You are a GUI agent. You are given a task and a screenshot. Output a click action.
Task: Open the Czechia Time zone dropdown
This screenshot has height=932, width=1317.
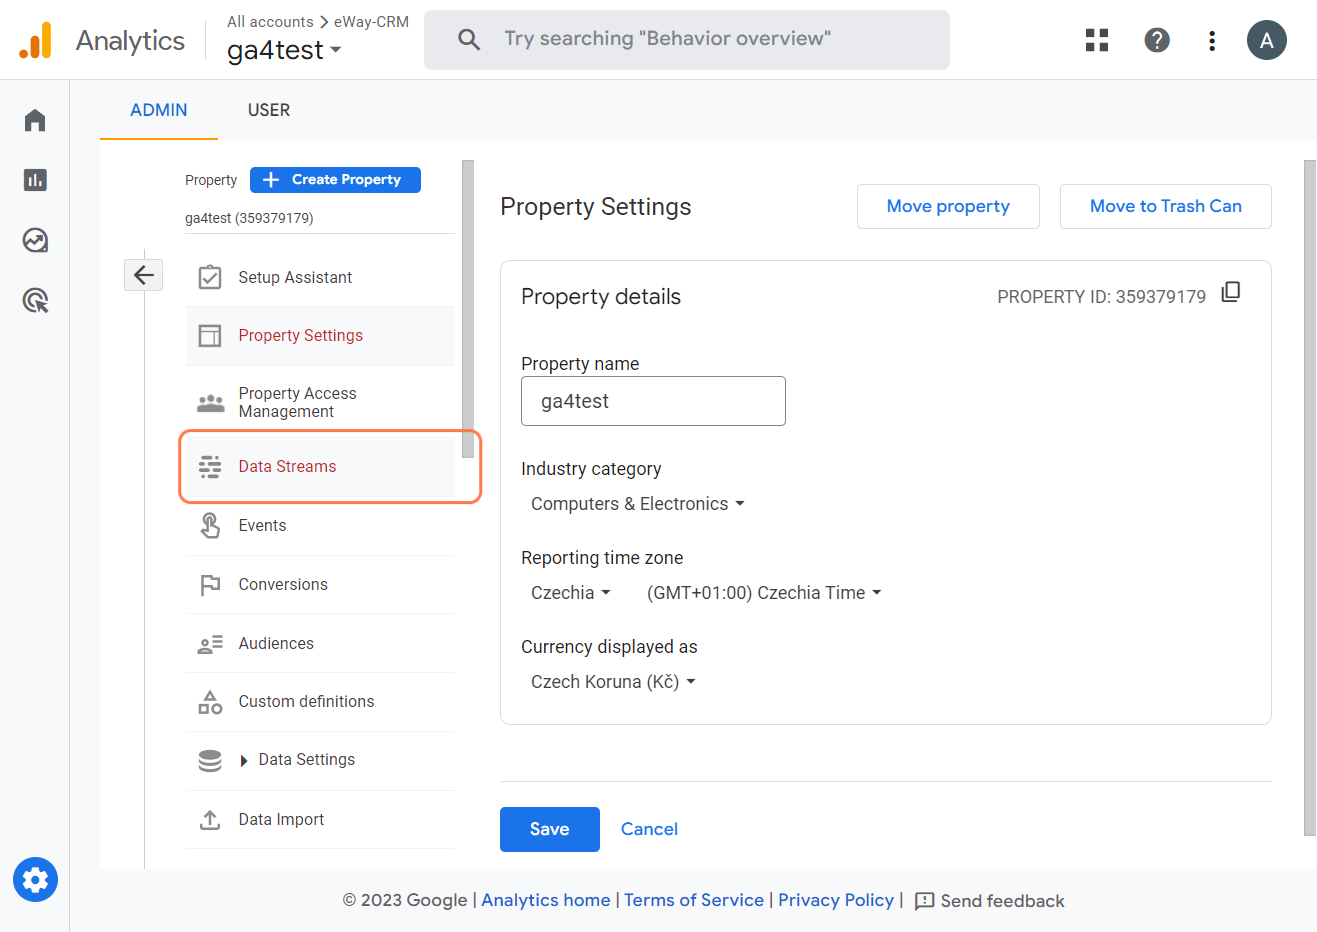[x=764, y=593]
